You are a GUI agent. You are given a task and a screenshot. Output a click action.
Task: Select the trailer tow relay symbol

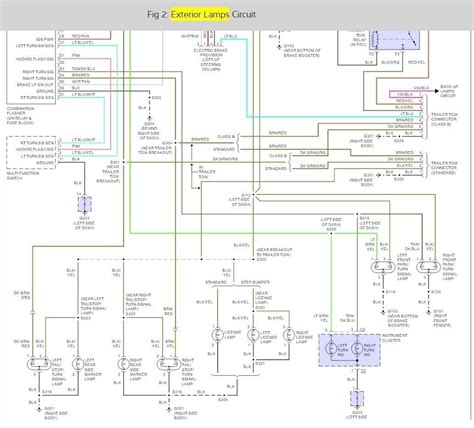(x=394, y=40)
